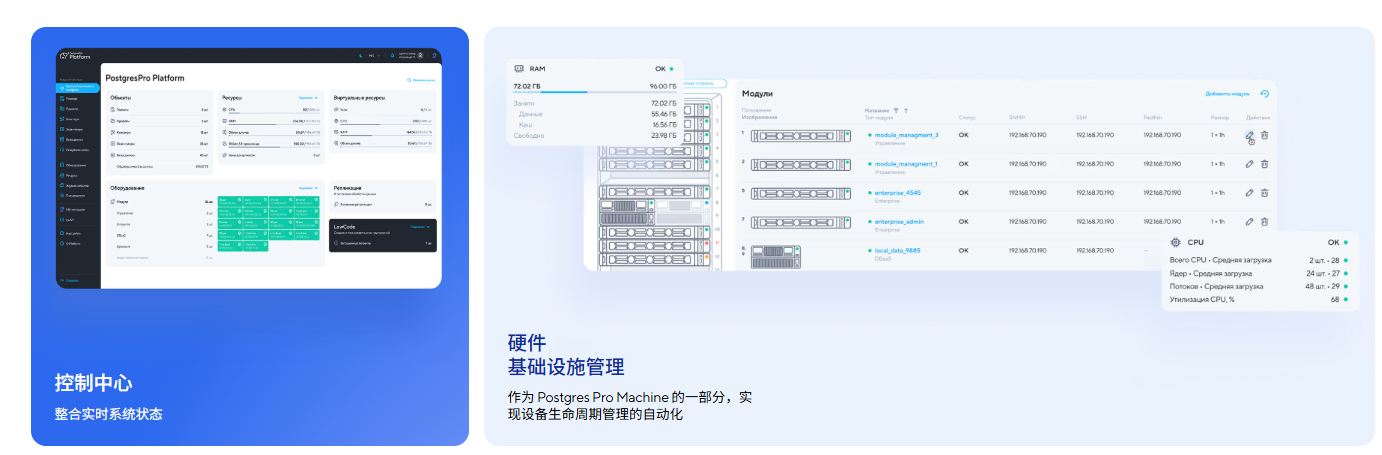Click the Добавить модуль link
Image resolution: width=1382 pixels, height=455 pixels.
pos(1227,93)
